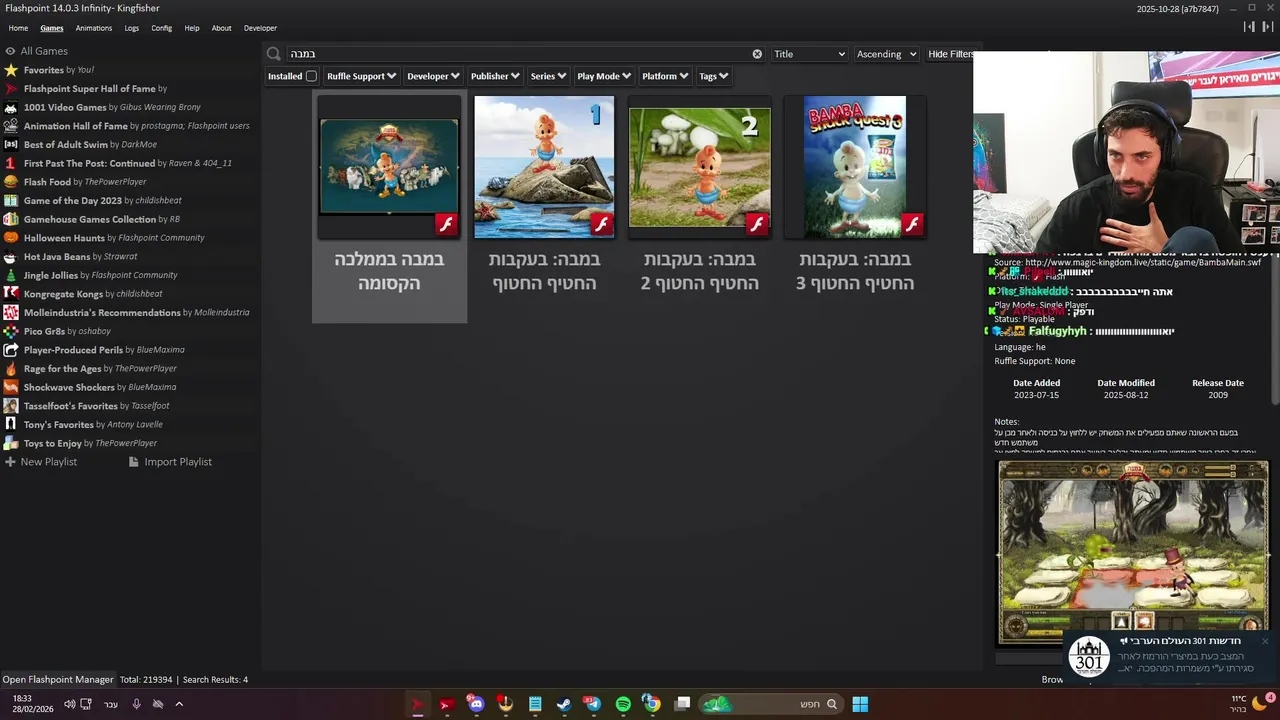Screen dimensions: 1280x720
Task: Select the Gamehouse Games Collection playlist
Action: [90, 219]
